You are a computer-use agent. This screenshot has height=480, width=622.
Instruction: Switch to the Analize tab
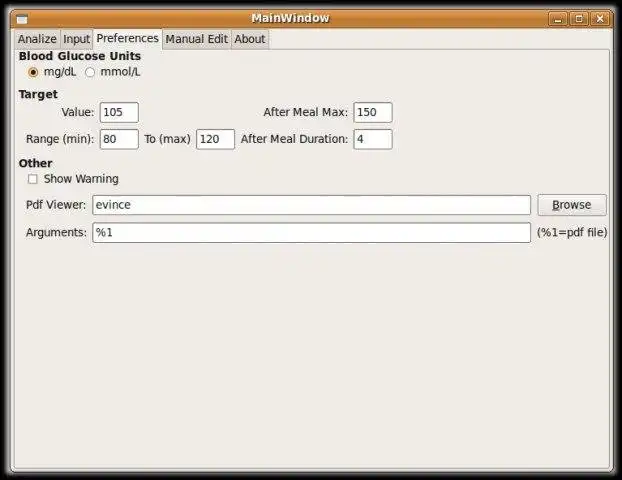click(x=37, y=39)
